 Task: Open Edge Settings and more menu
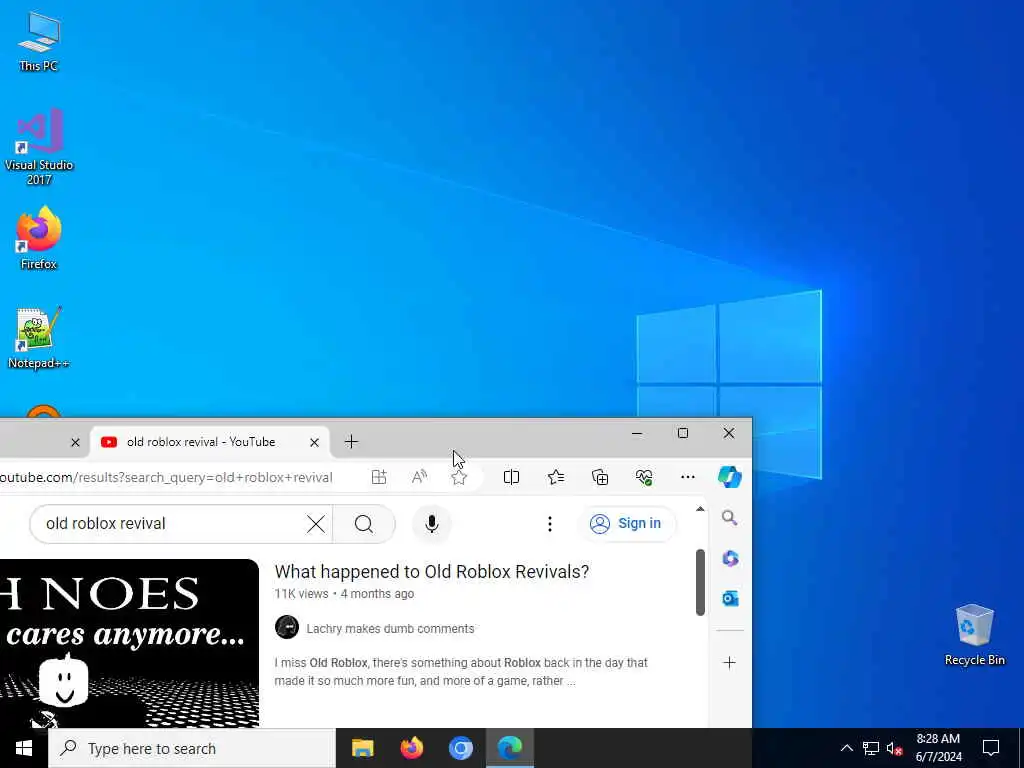tap(688, 477)
